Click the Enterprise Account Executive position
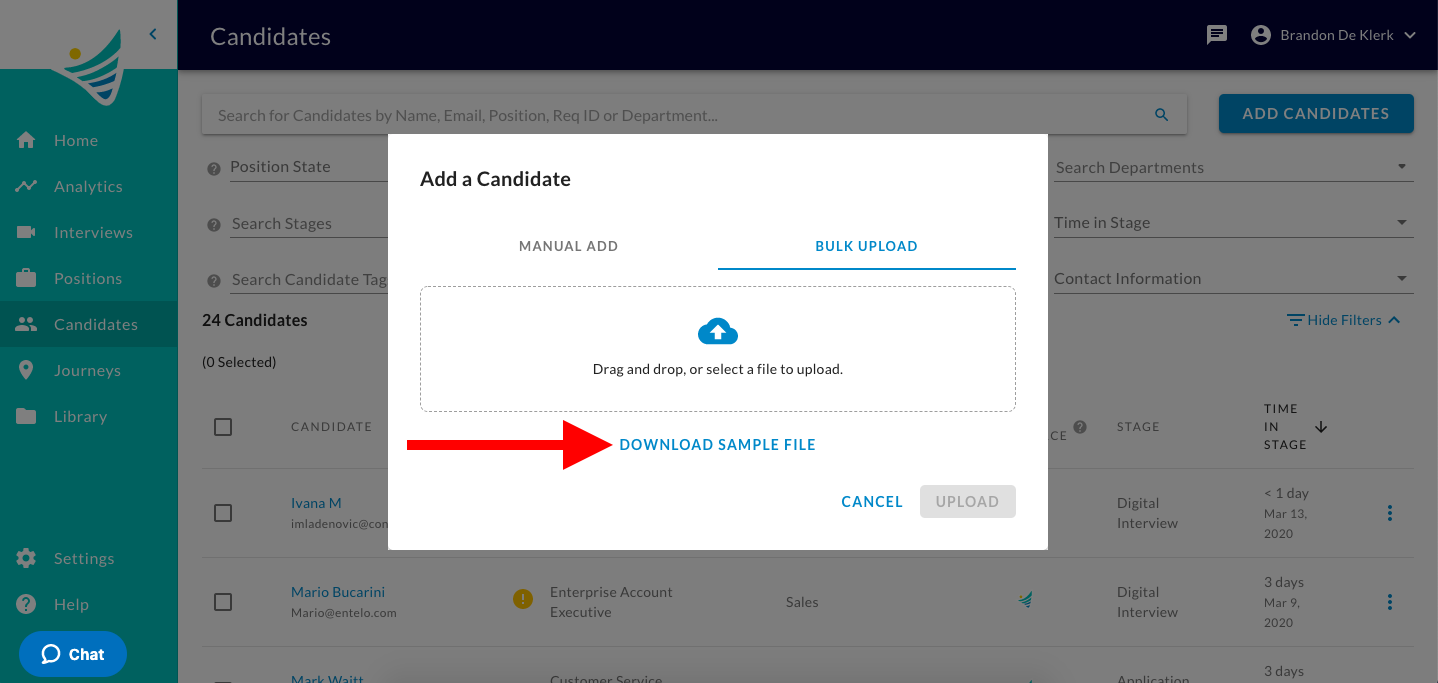This screenshot has width=1438, height=683. point(611,602)
